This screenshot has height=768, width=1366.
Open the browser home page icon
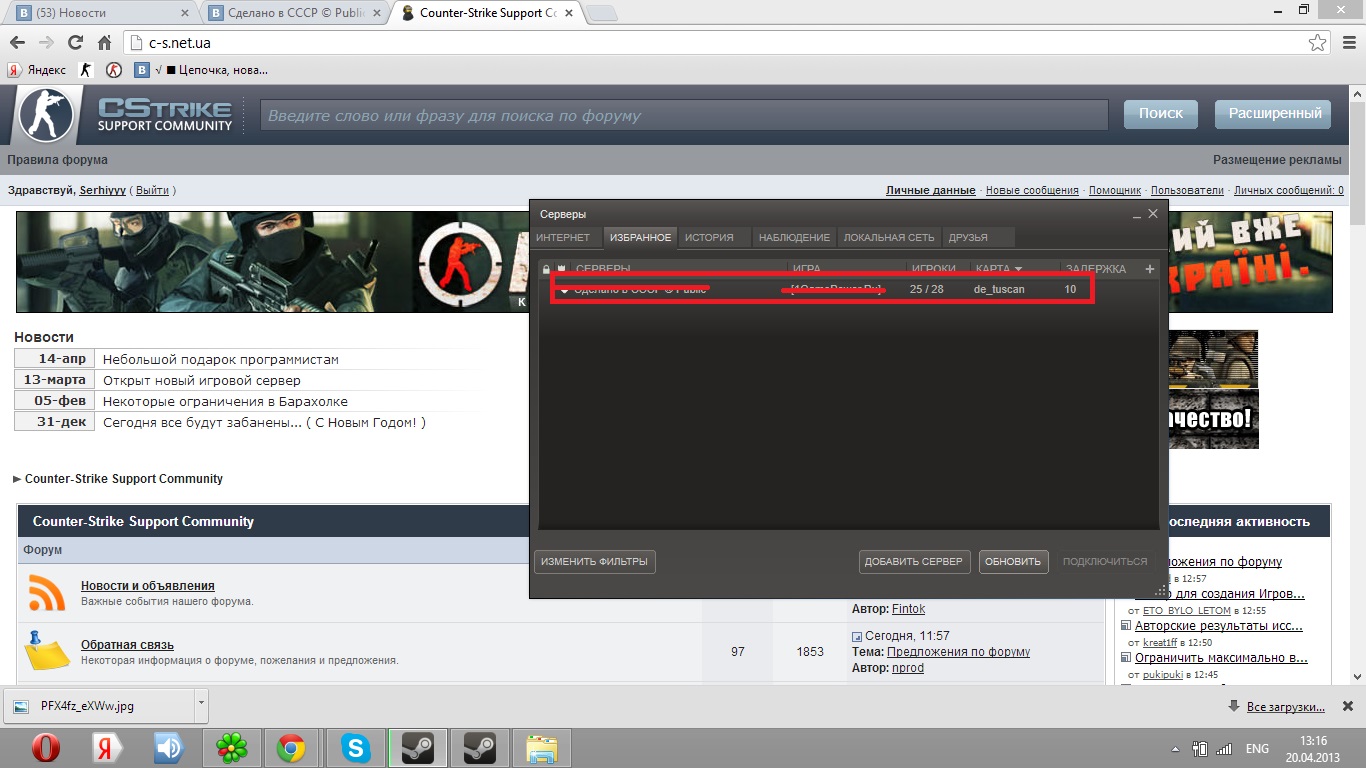[x=104, y=43]
